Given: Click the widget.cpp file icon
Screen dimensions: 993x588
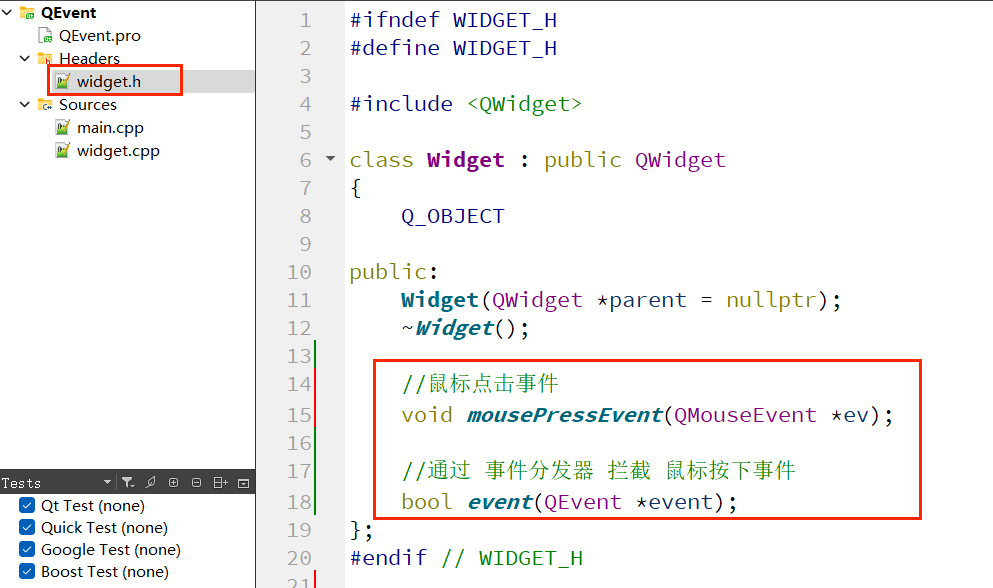Looking at the screenshot, I should tap(63, 151).
